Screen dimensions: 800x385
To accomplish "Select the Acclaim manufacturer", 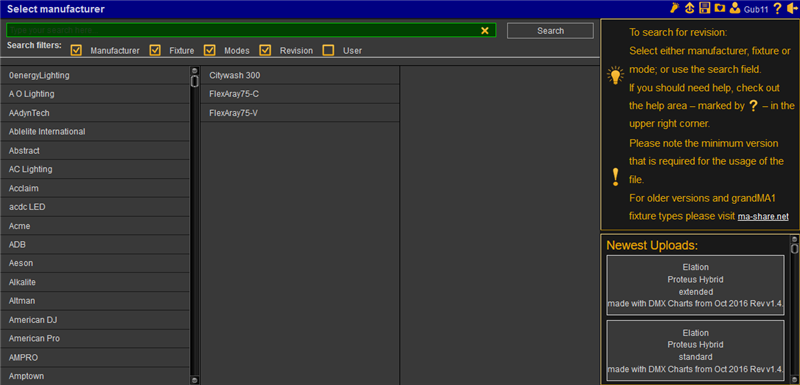I will coord(95,188).
